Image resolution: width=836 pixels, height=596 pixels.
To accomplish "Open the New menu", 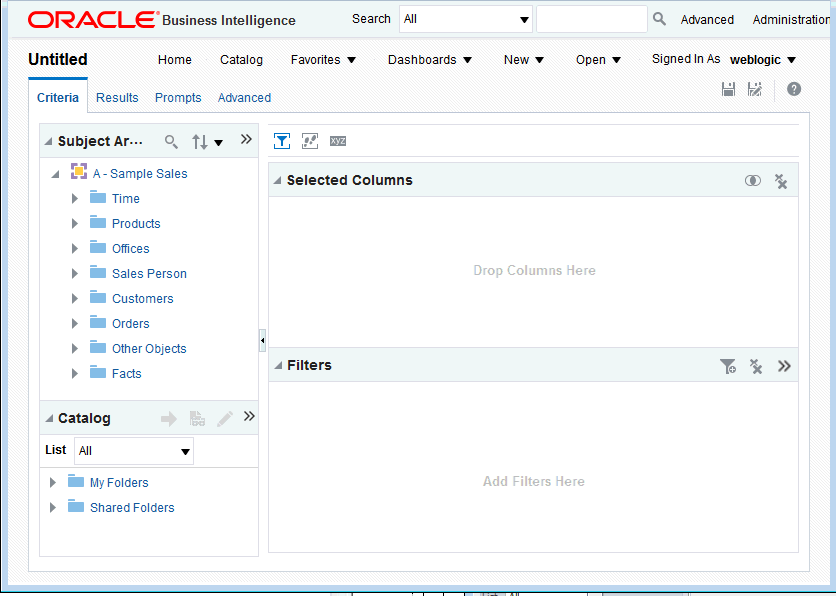I will (x=524, y=60).
